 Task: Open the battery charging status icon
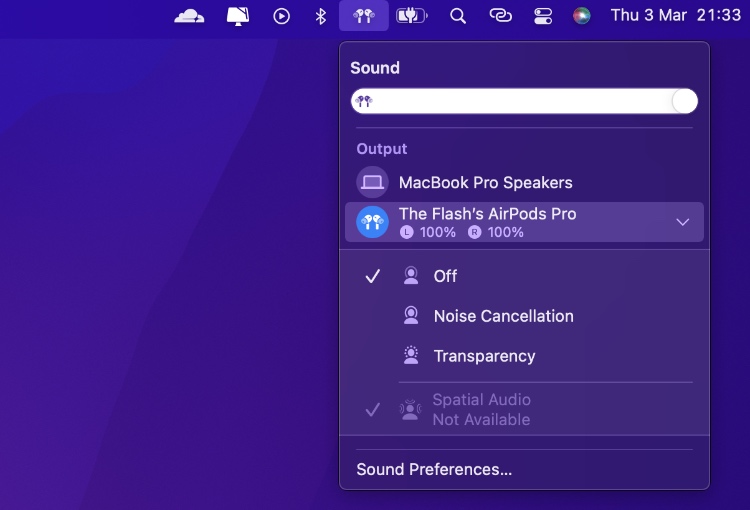click(411, 16)
